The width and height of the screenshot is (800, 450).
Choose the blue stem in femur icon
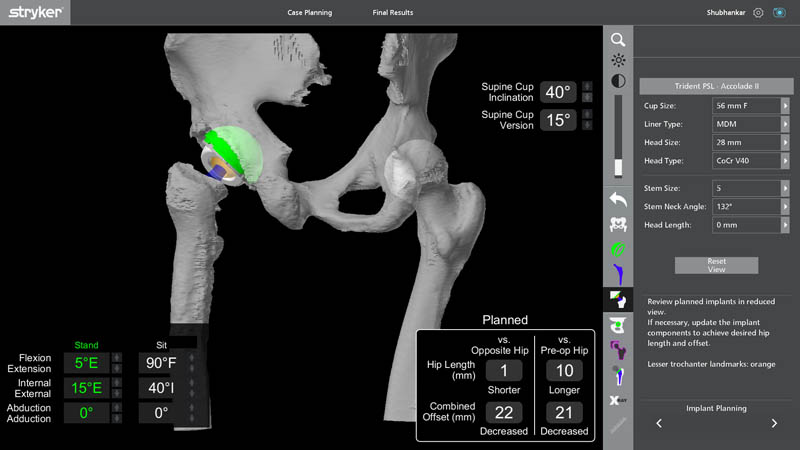pos(618,376)
